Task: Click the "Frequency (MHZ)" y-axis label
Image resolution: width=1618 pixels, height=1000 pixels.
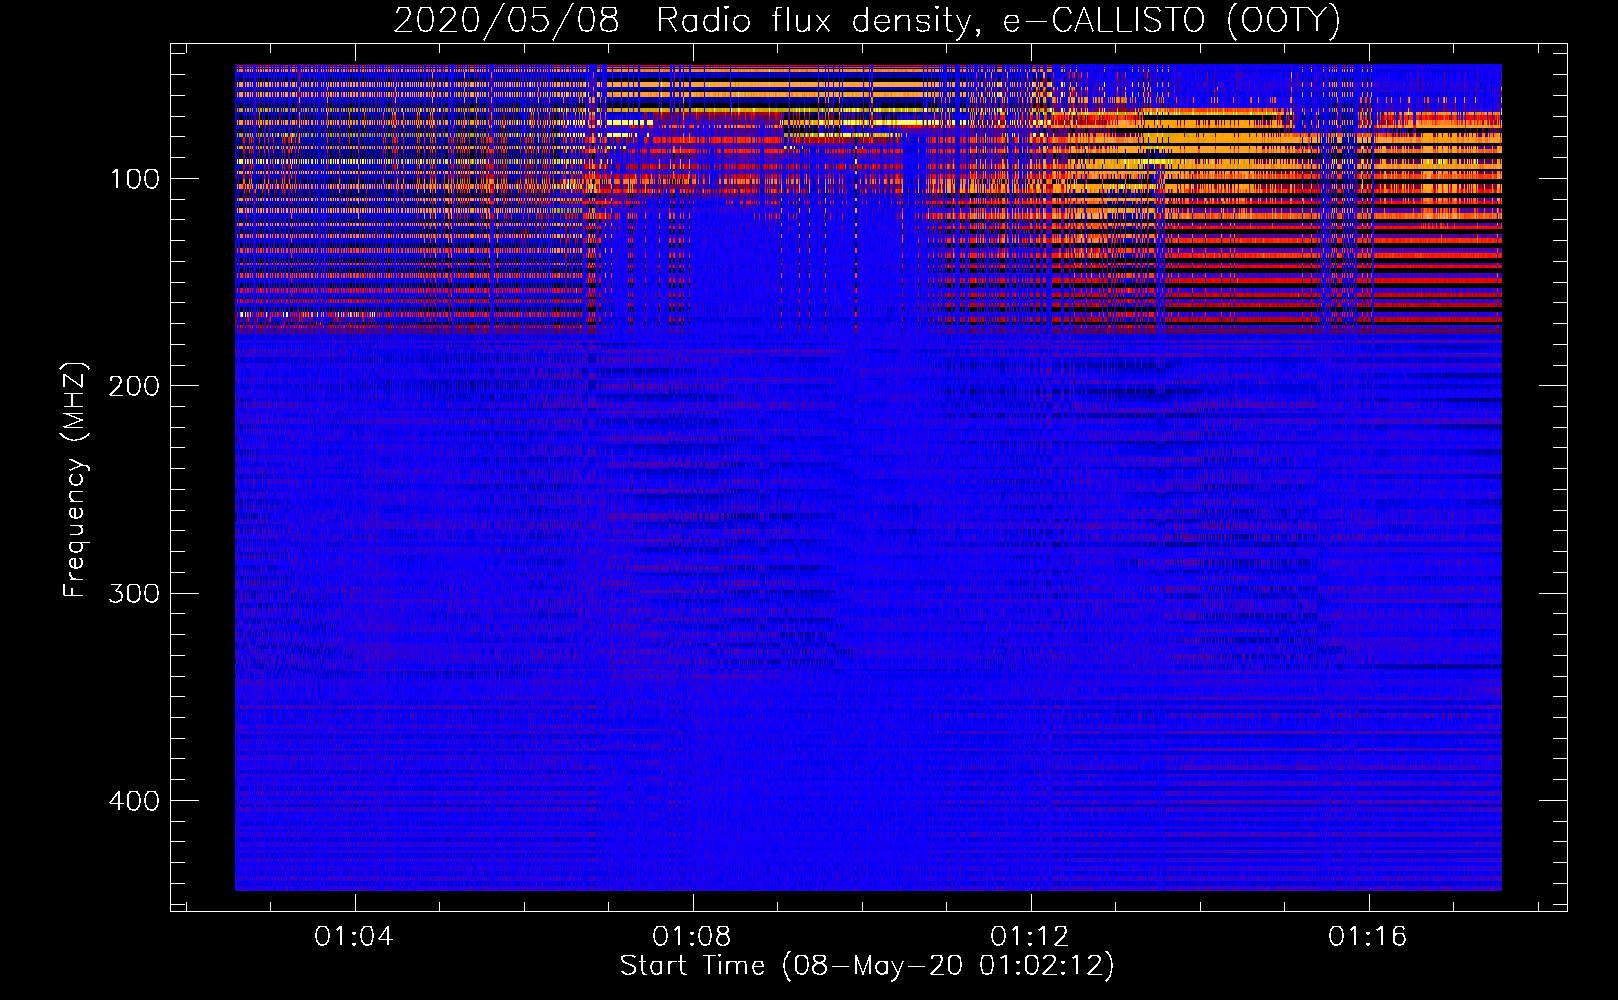Action: click(x=75, y=479)
